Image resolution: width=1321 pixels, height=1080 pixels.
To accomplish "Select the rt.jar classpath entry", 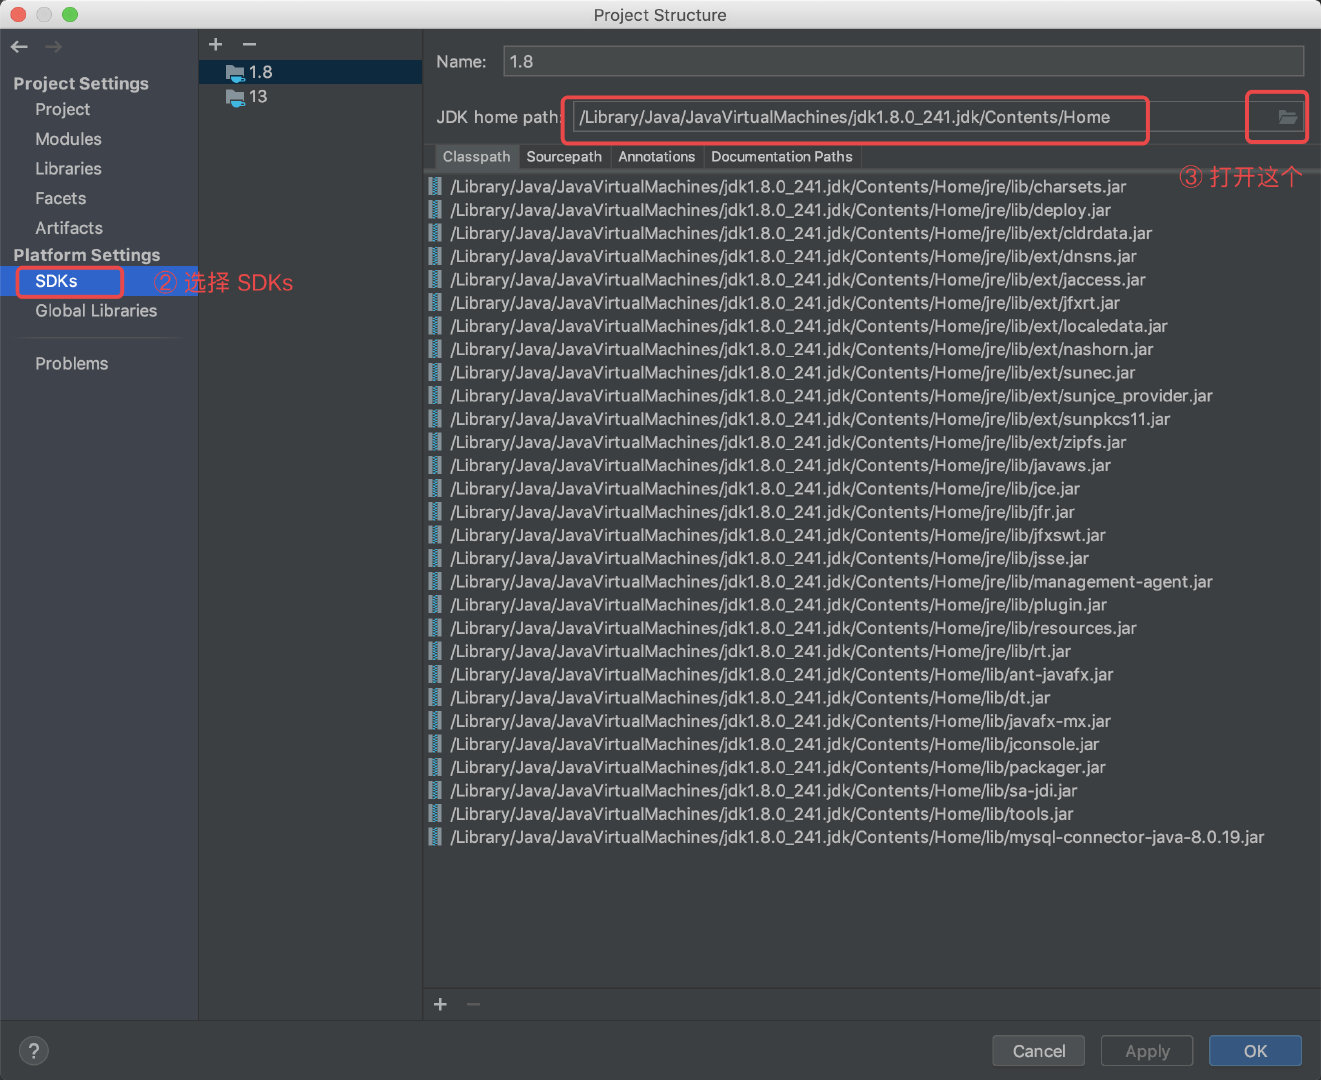I will (x=760, y=651).
